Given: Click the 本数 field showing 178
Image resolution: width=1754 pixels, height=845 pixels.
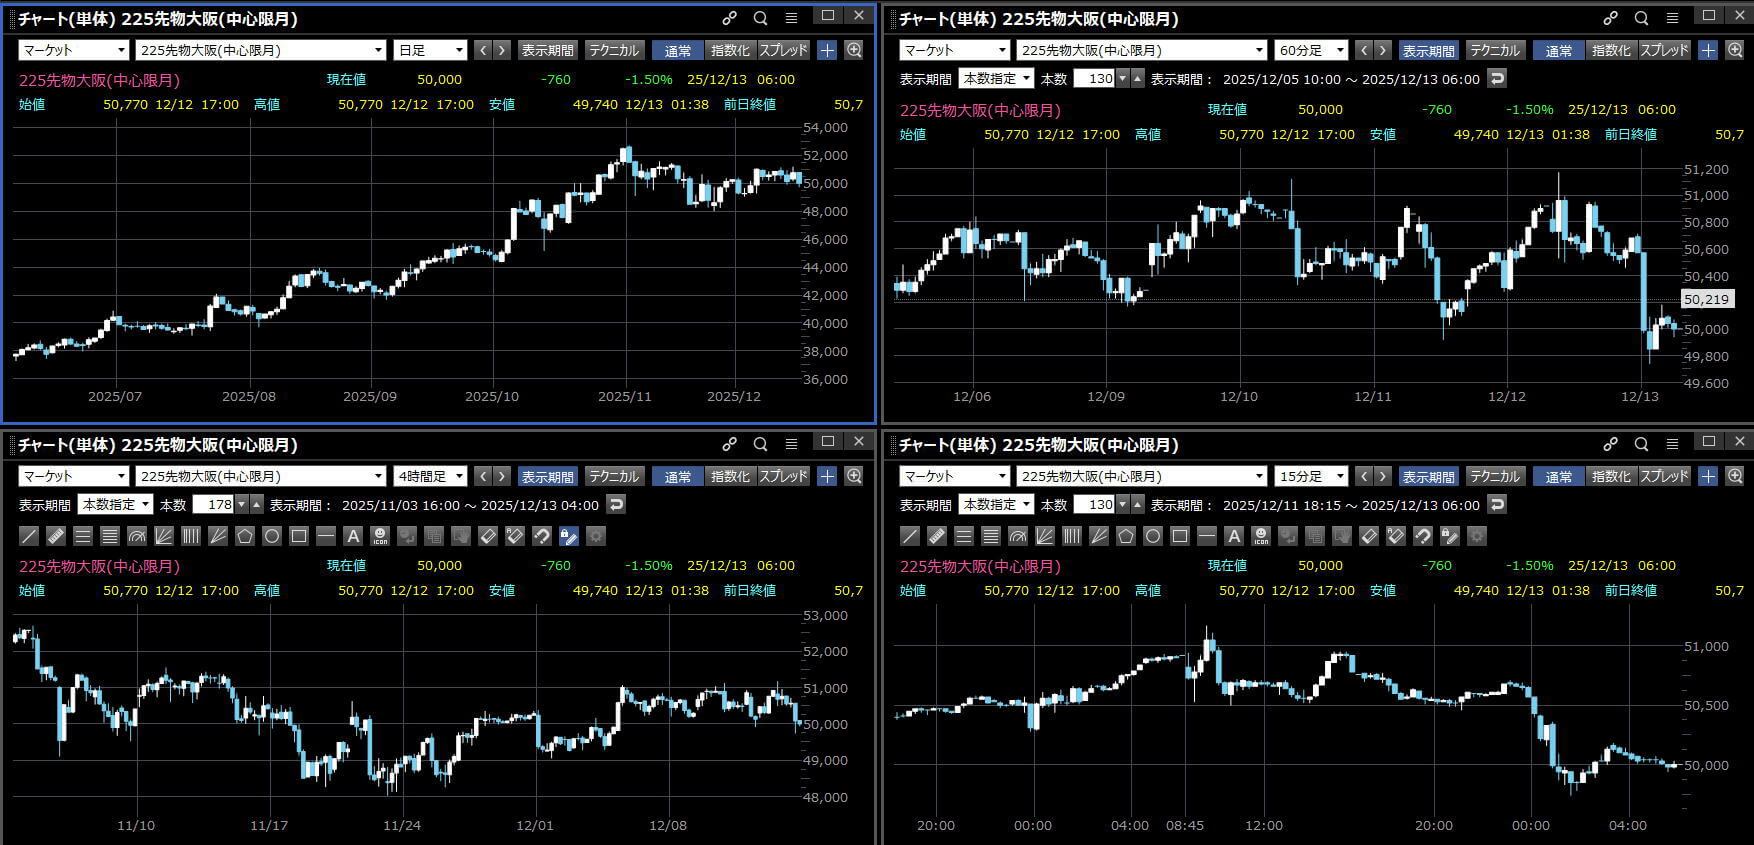Looking at the screenshot, I should [x=213, y=505].
